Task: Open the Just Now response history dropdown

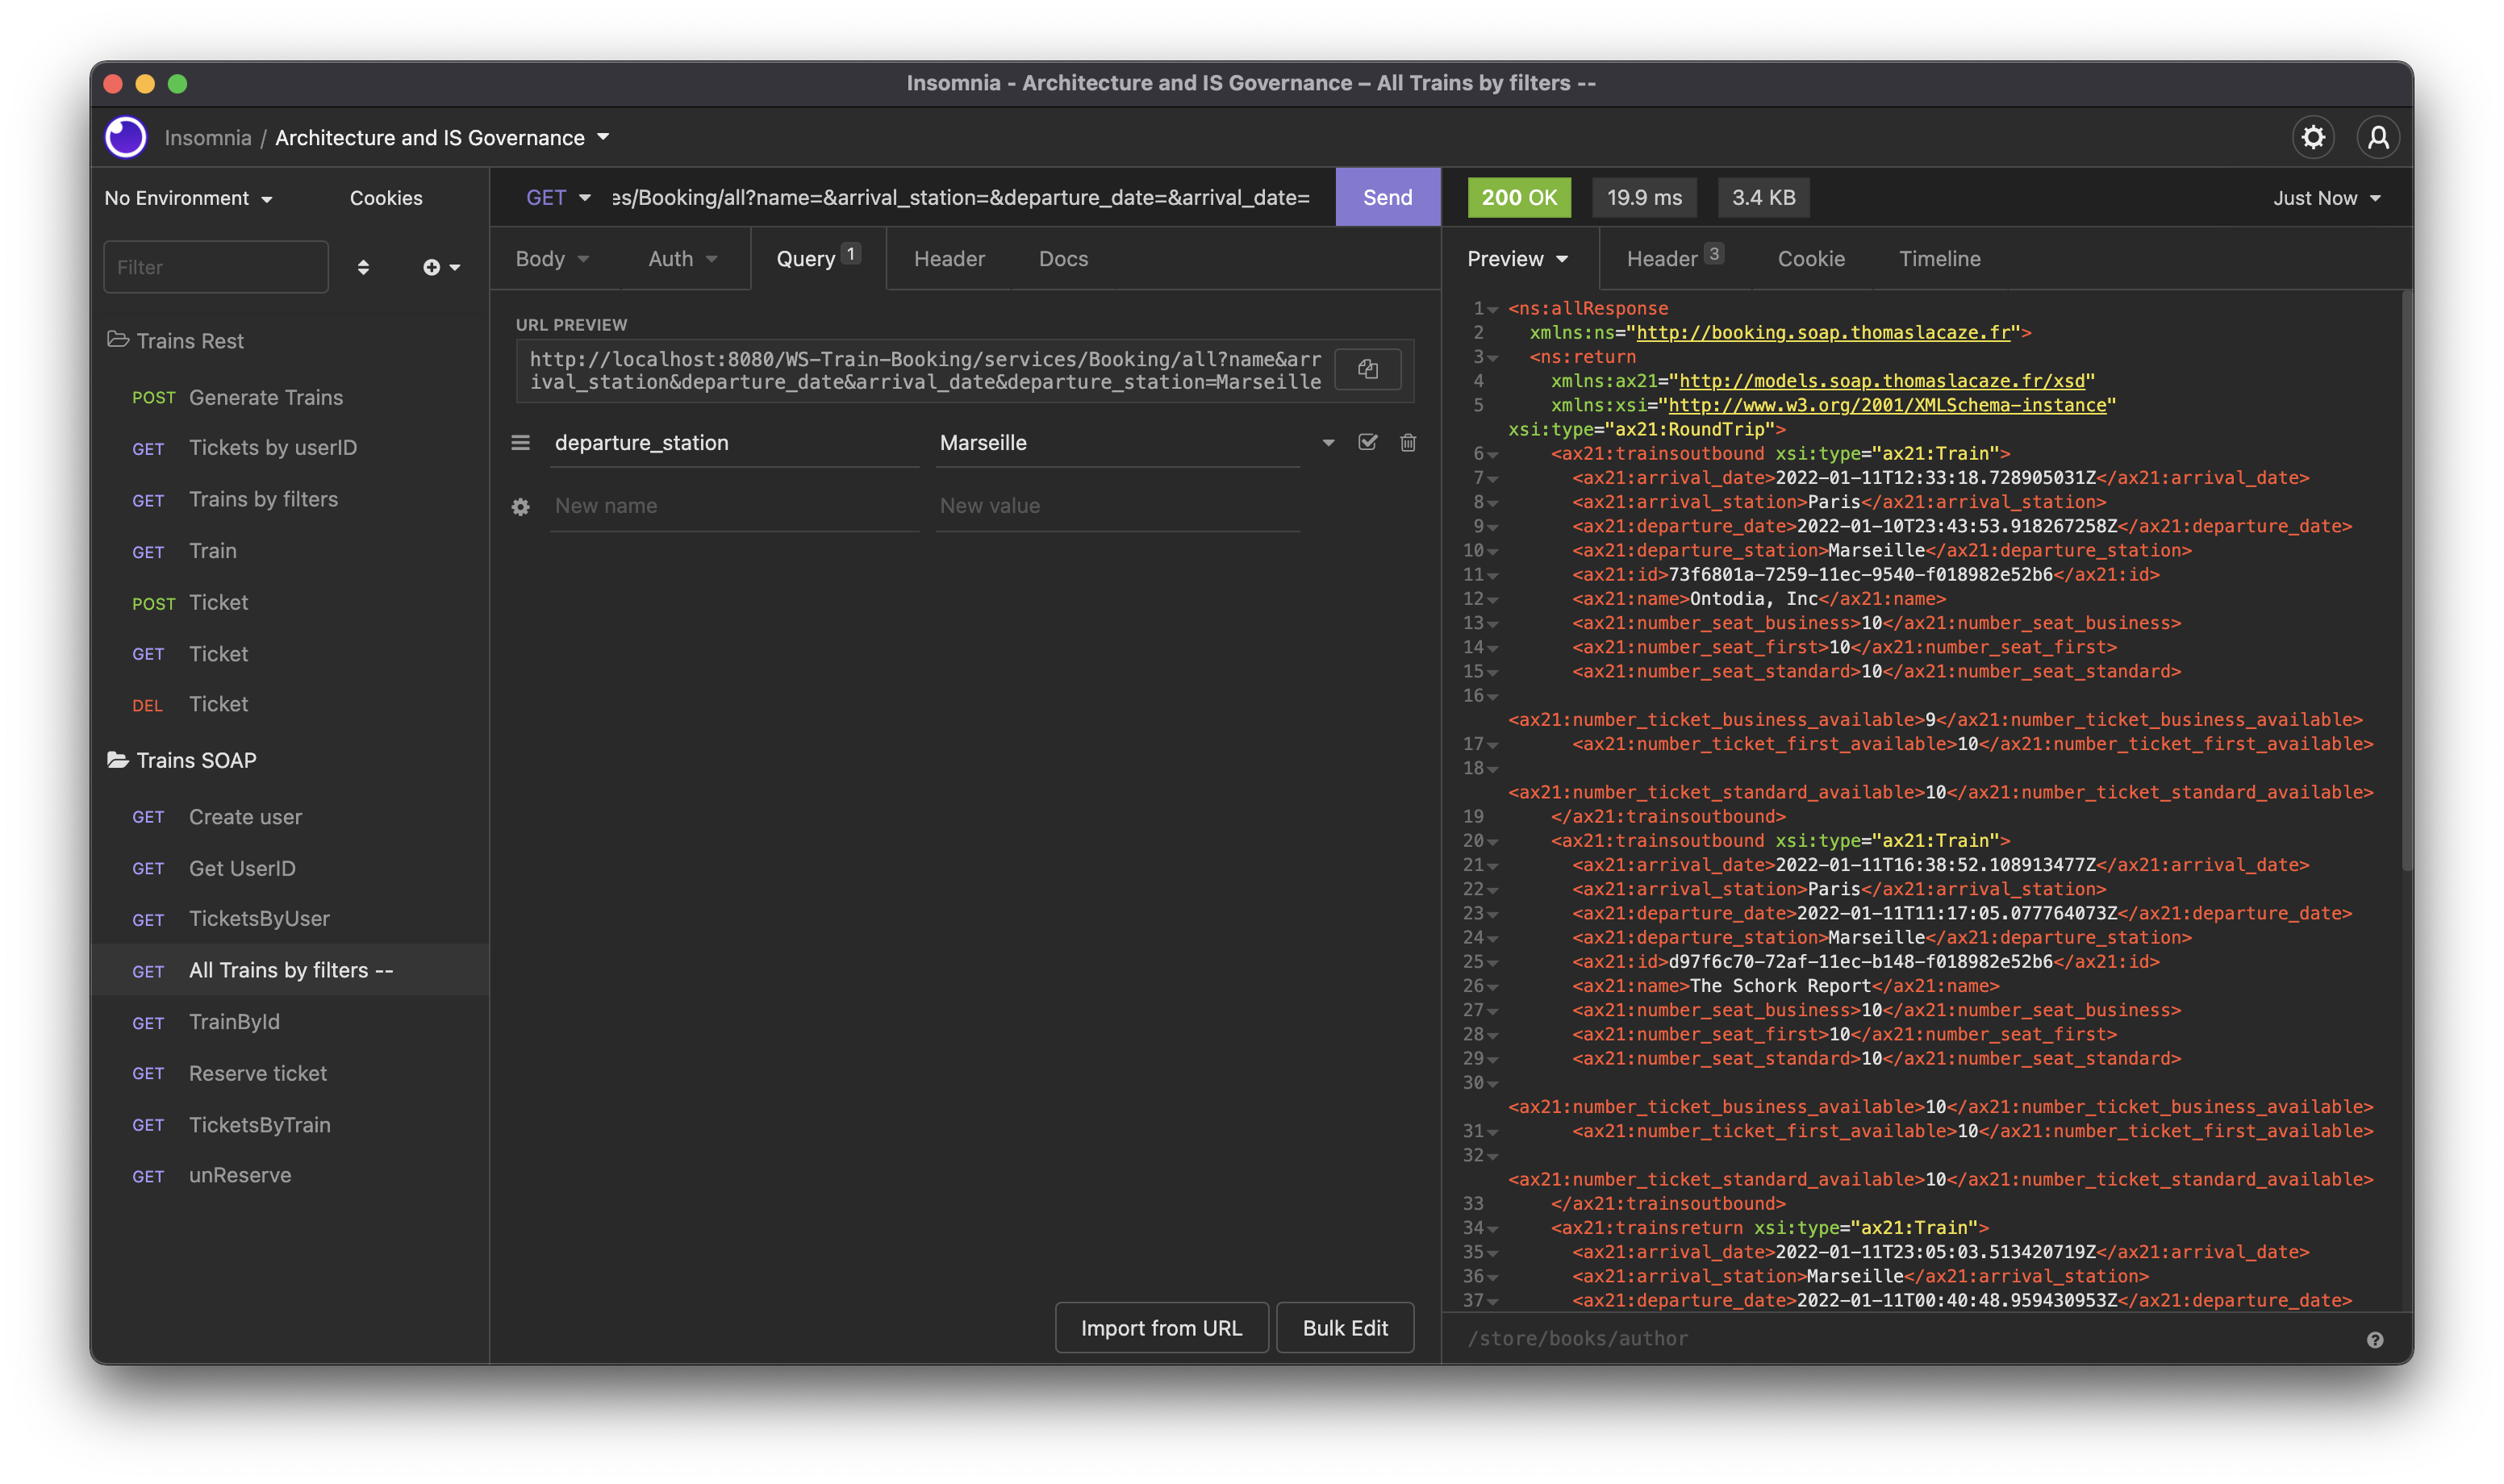Action: pos(2326,198)
